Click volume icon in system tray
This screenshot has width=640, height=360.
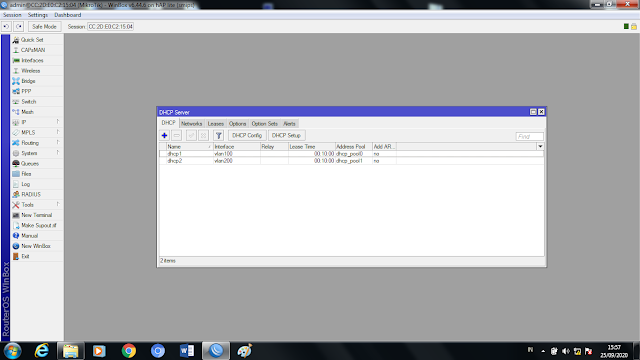coord(566,351)
